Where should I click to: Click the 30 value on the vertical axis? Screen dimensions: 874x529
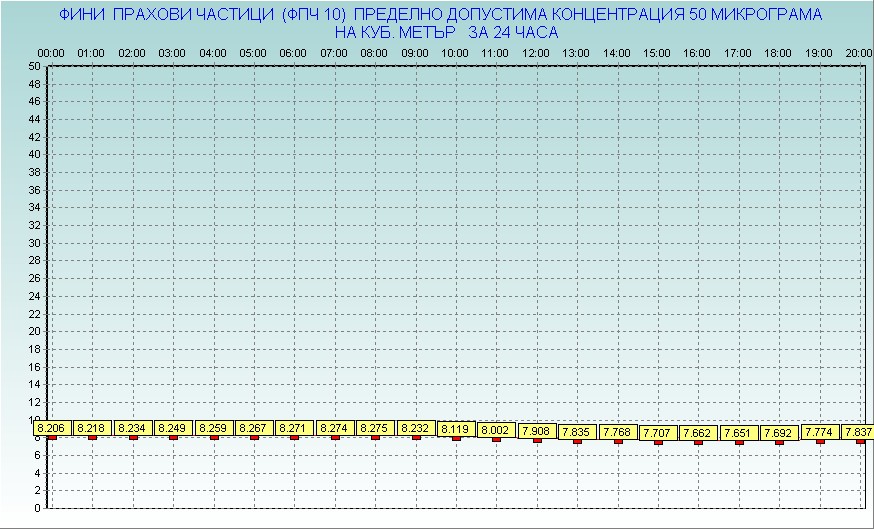[x=35, y=243]
